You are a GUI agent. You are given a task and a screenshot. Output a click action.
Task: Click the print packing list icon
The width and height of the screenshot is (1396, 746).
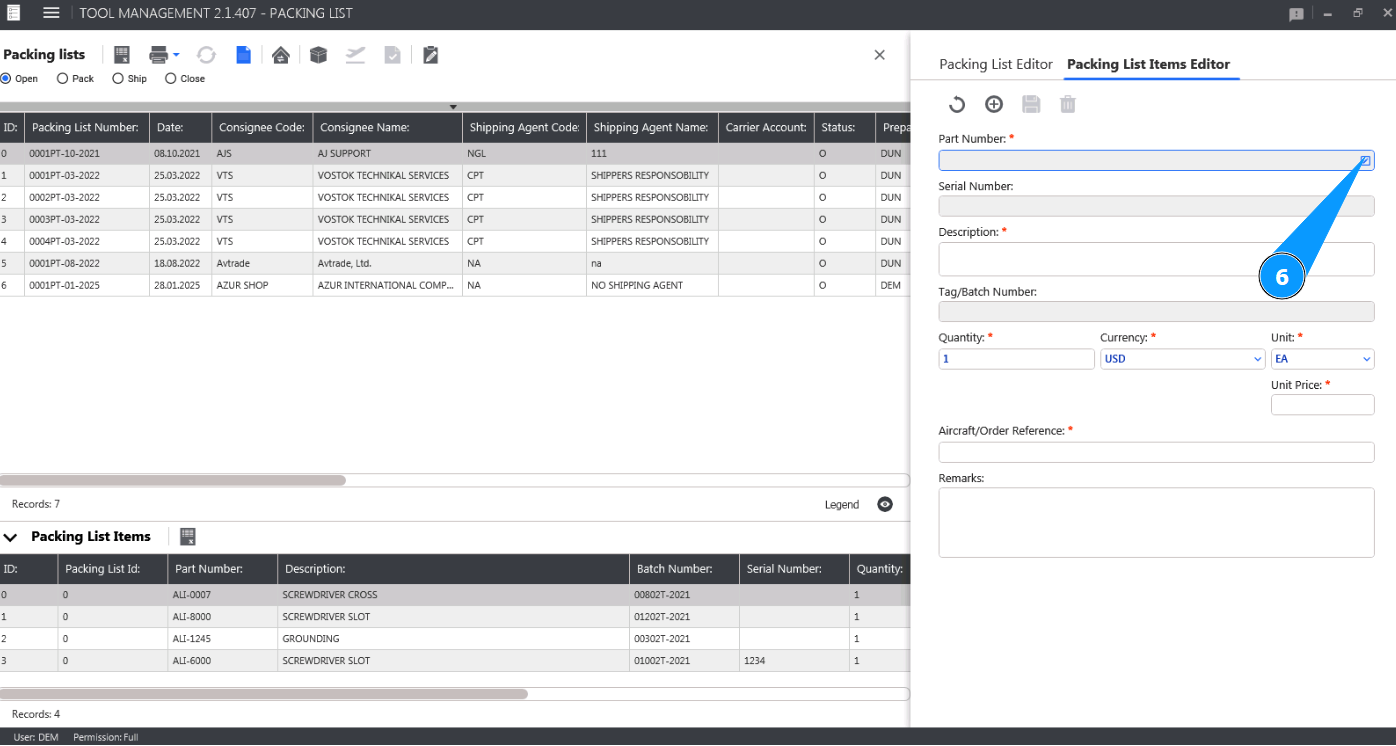[158, 55]
